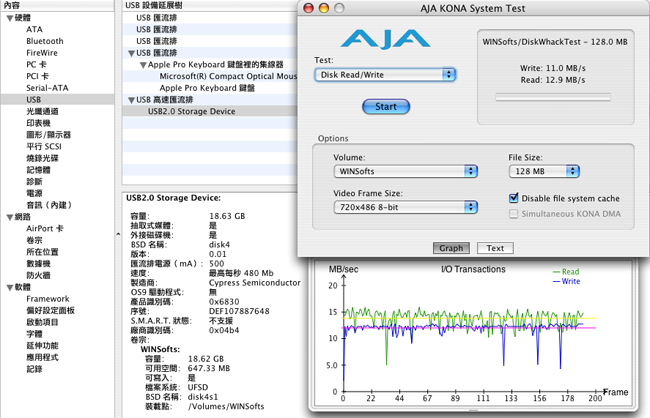Close the AJA KONA System Test window
The width and height of the screenshot is (650, 418).
point(308,8)
